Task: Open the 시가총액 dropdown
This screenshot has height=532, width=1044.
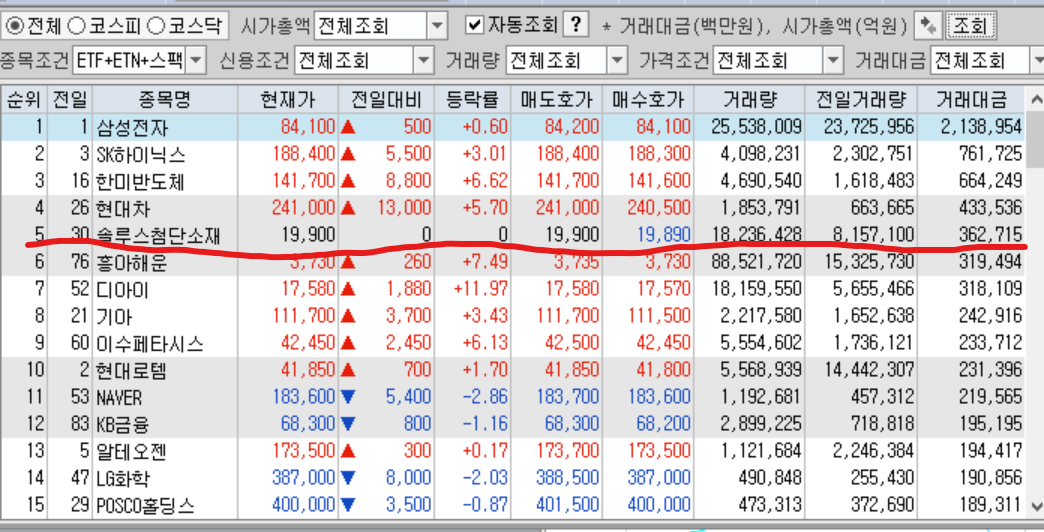Action: click(436, 27)
